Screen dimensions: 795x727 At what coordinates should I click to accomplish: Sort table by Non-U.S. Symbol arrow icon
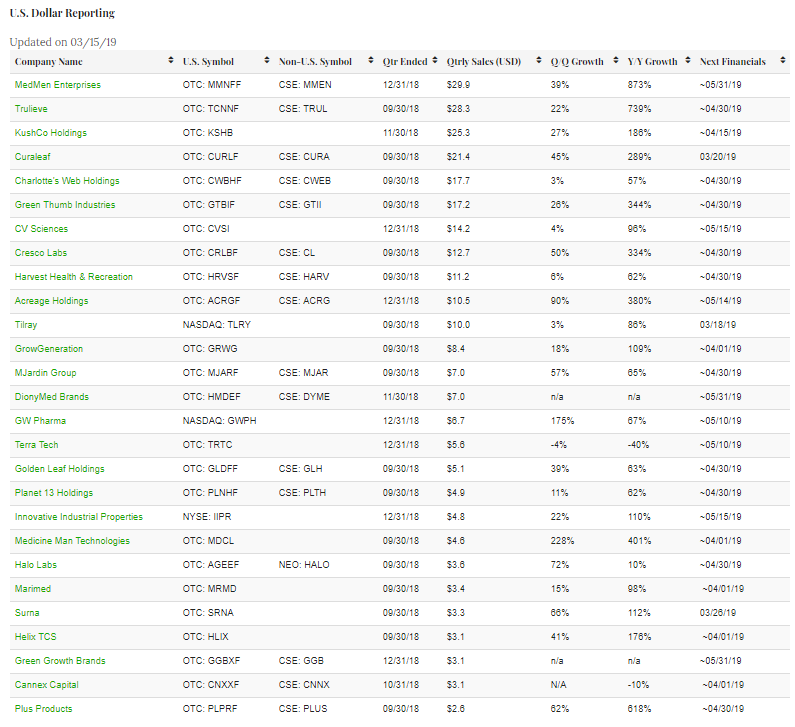coord(369,62)
